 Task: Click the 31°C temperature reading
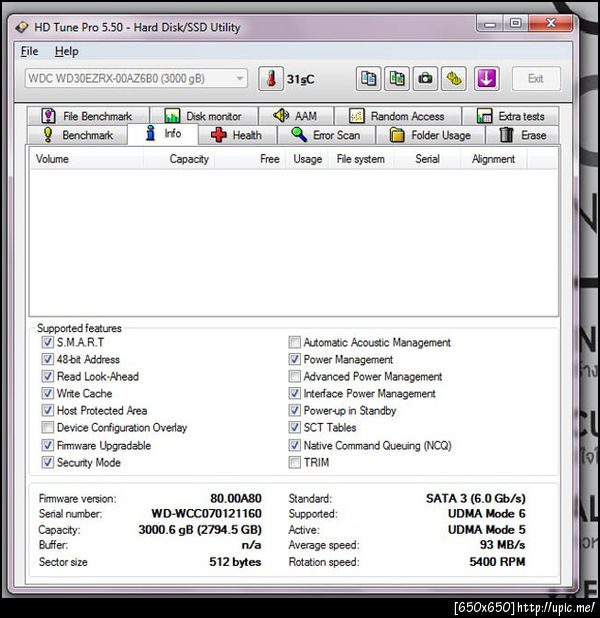point(301,80)
